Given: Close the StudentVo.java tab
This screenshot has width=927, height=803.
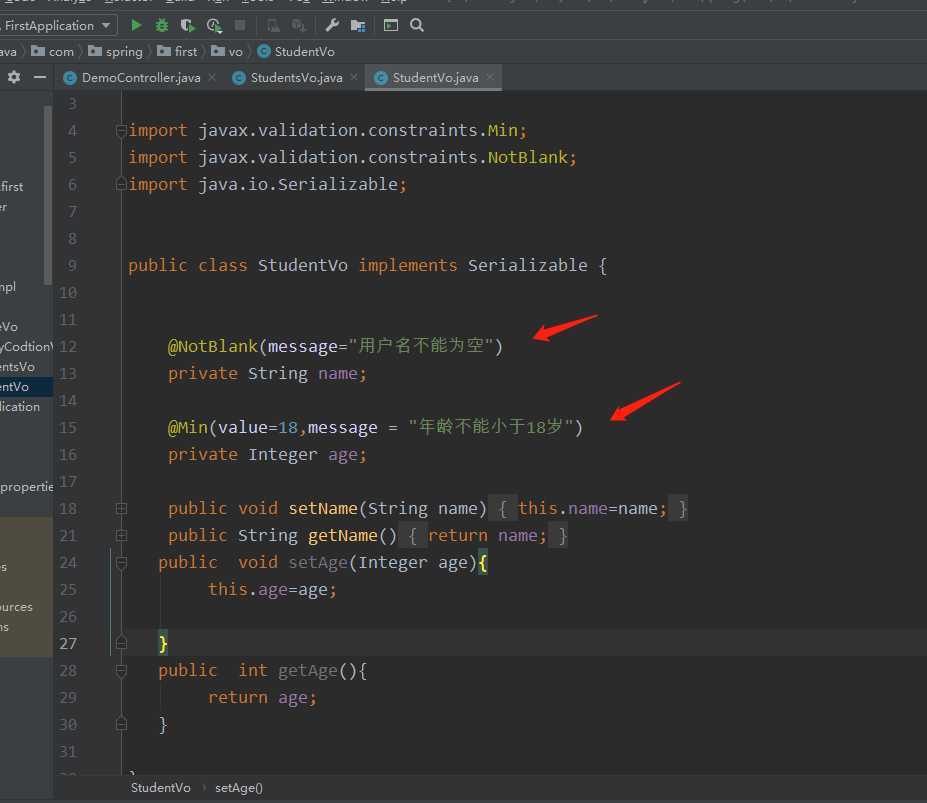Looking at the screenshot, I should [x=490, y=77].
